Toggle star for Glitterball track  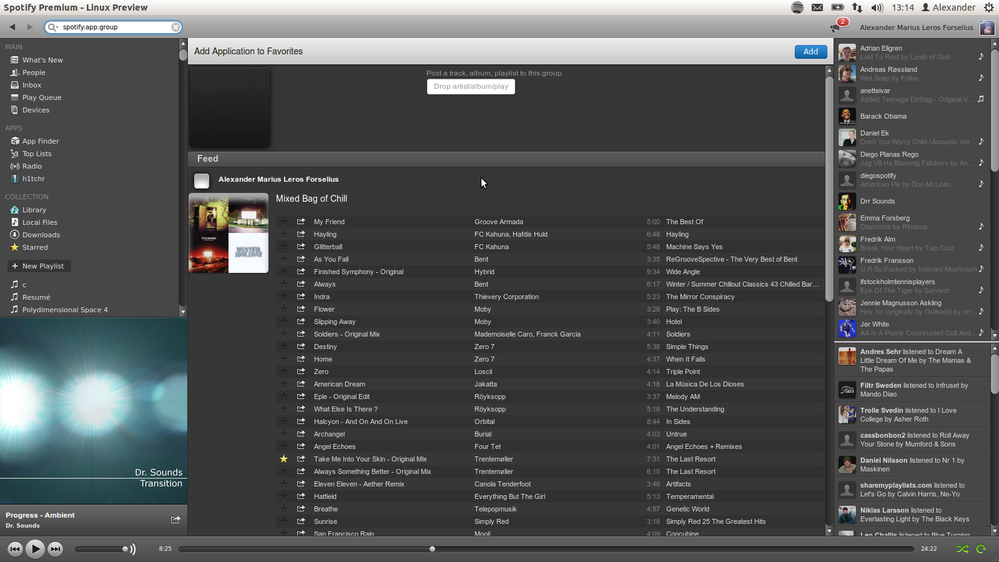[x=284, y=247]
